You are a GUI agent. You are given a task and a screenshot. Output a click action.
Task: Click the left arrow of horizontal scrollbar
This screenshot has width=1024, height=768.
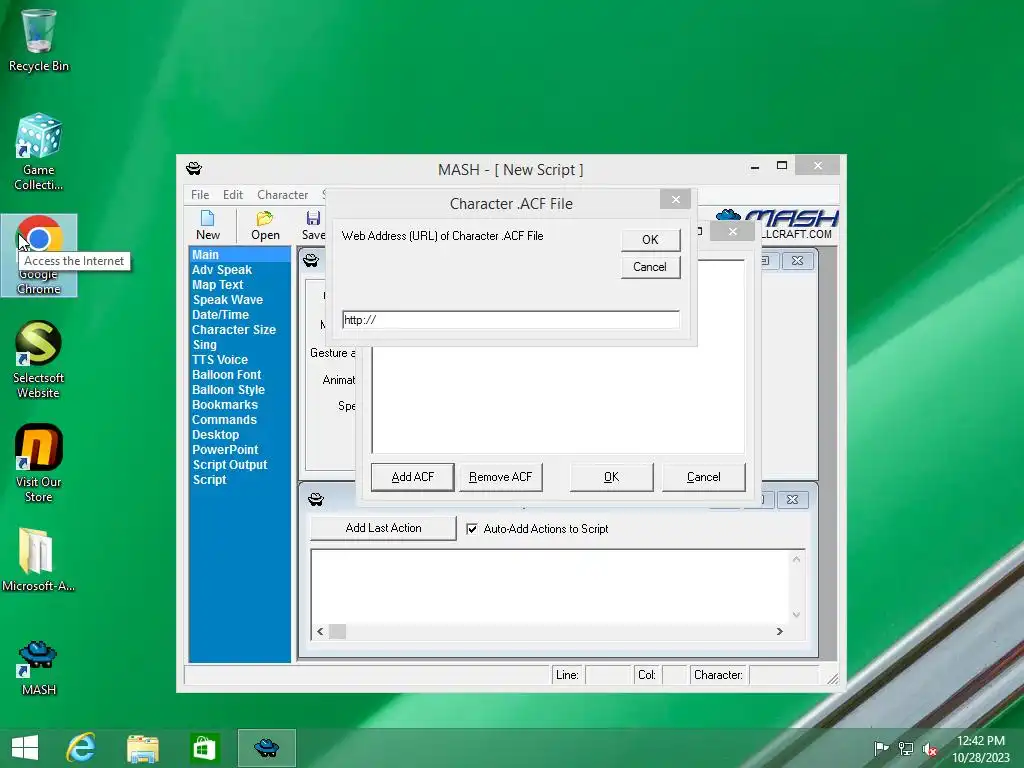point(320,632)
